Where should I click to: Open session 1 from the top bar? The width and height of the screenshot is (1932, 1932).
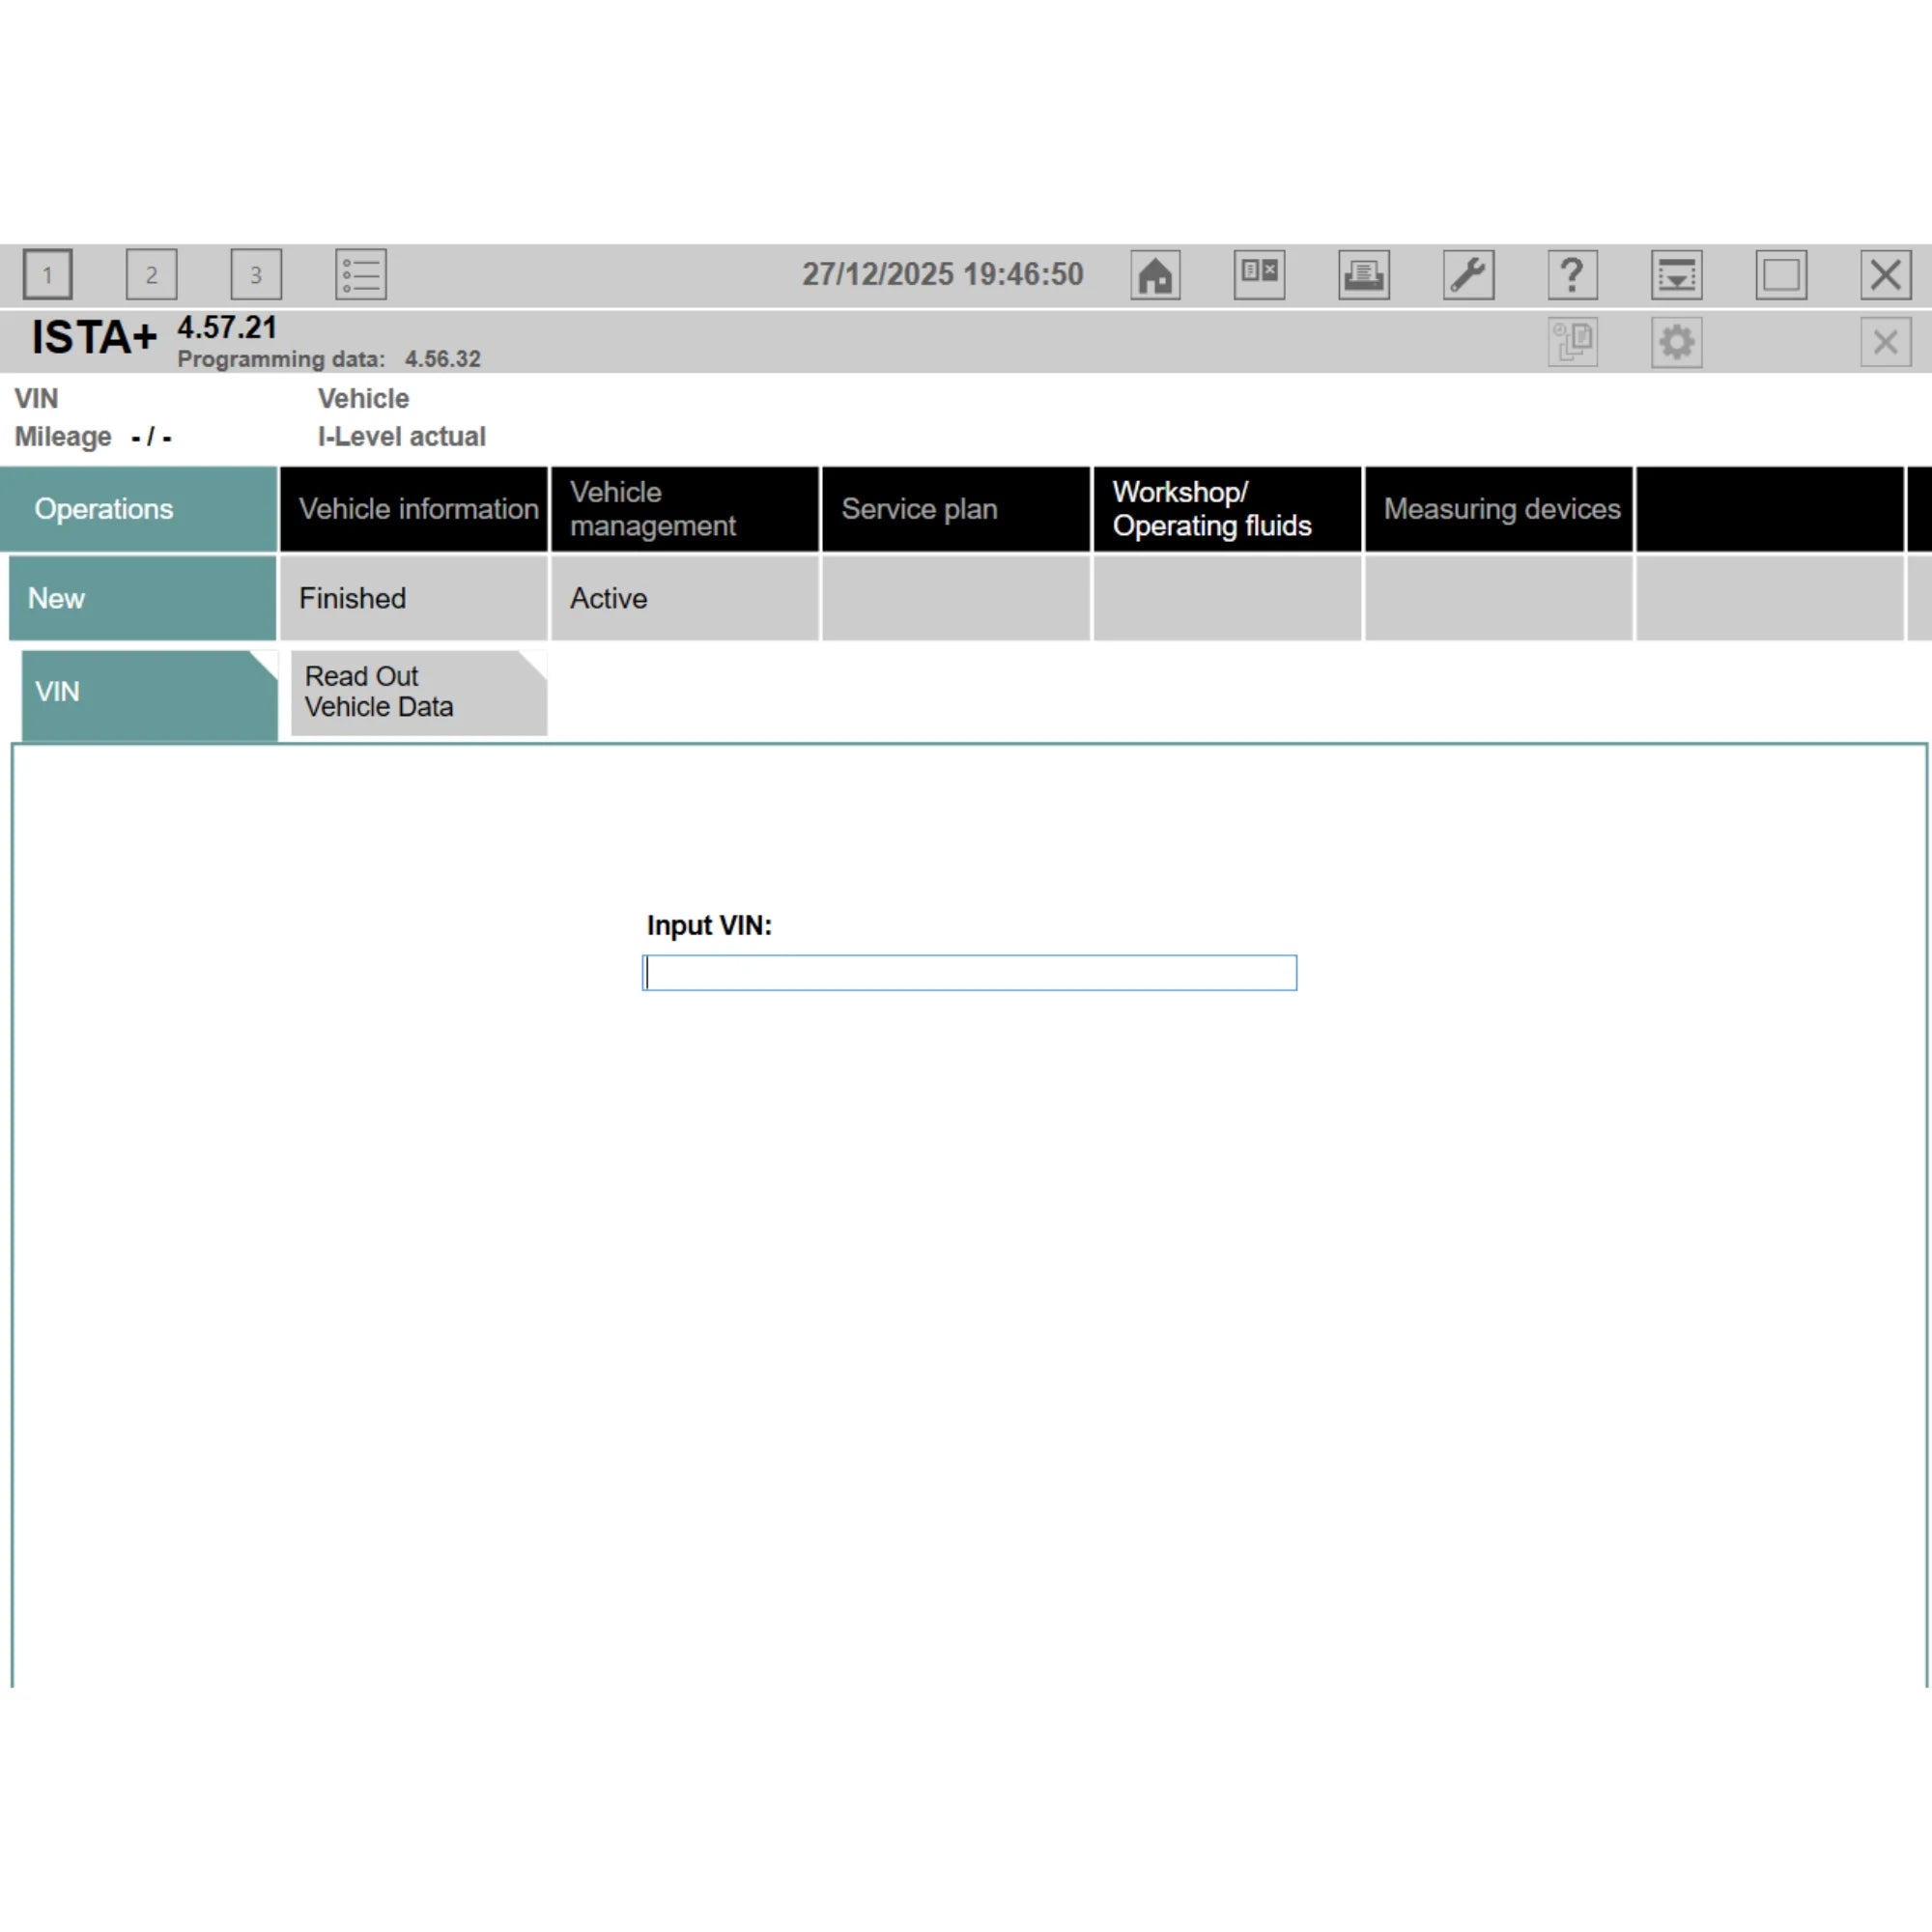point(47,275)
